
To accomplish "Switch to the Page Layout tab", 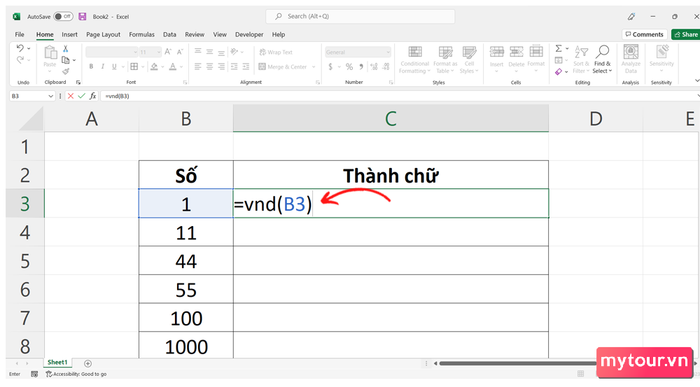I will tap(103, 34).
